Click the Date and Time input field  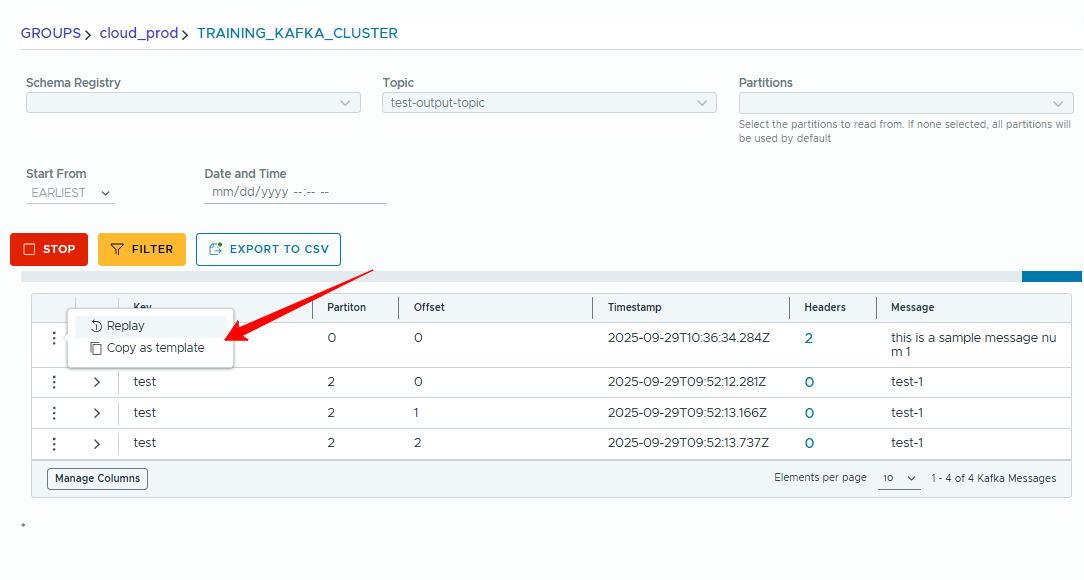pos(294,192)
